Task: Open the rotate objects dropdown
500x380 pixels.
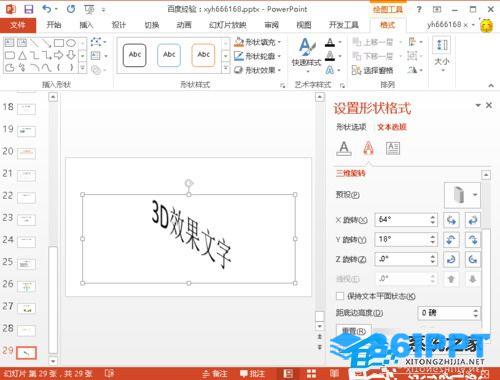Action: [416, 70]
